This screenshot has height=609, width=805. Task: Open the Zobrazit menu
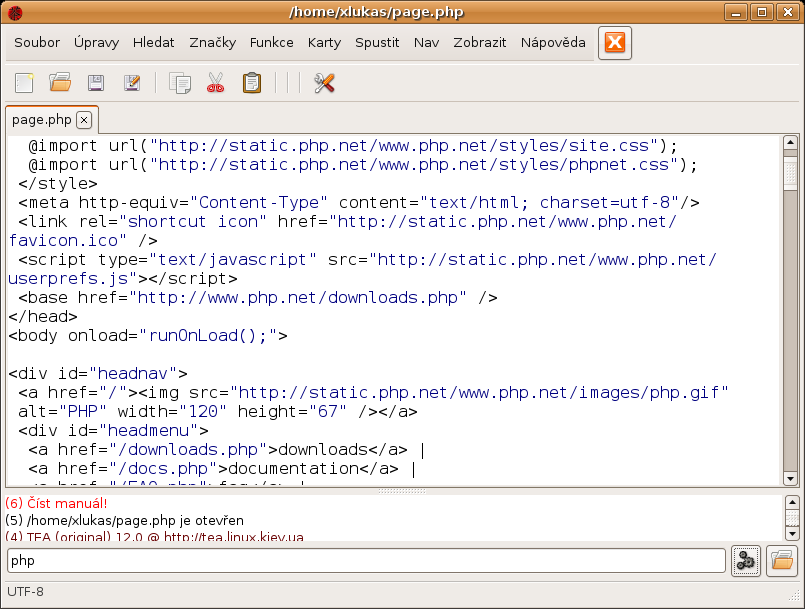click(x=480, y=43)
